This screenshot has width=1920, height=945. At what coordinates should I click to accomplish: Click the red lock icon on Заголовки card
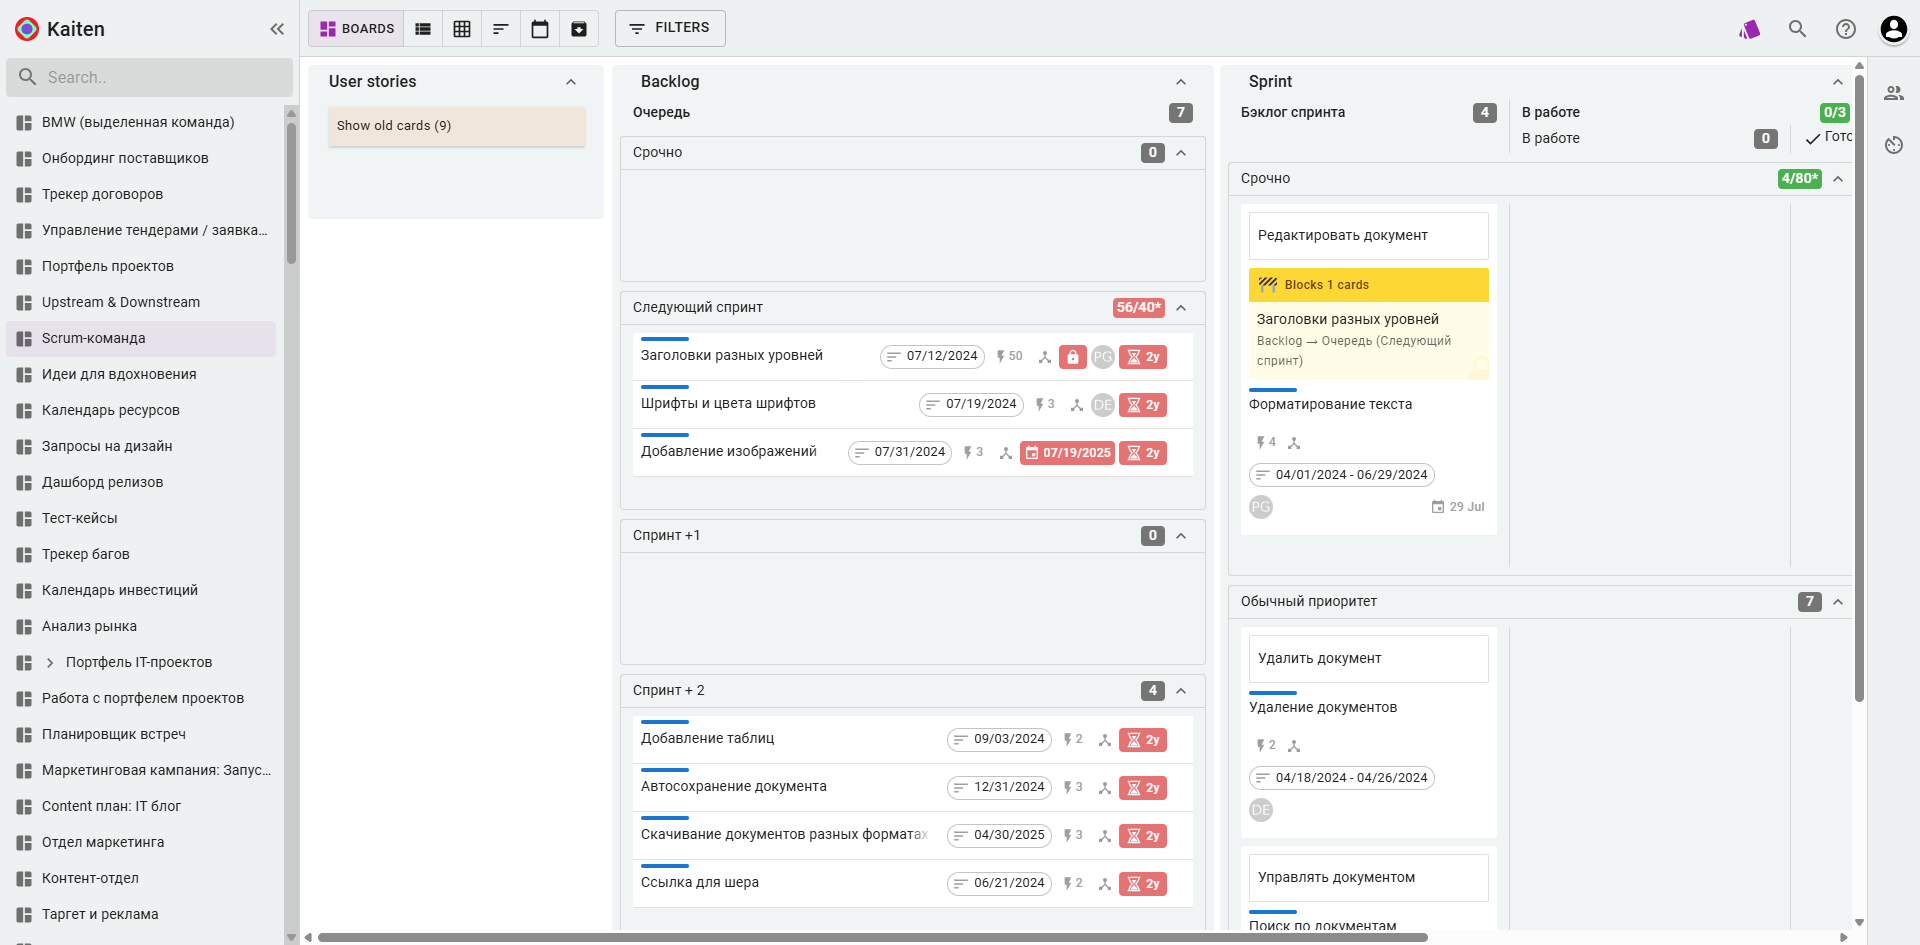coord(1072,357)
